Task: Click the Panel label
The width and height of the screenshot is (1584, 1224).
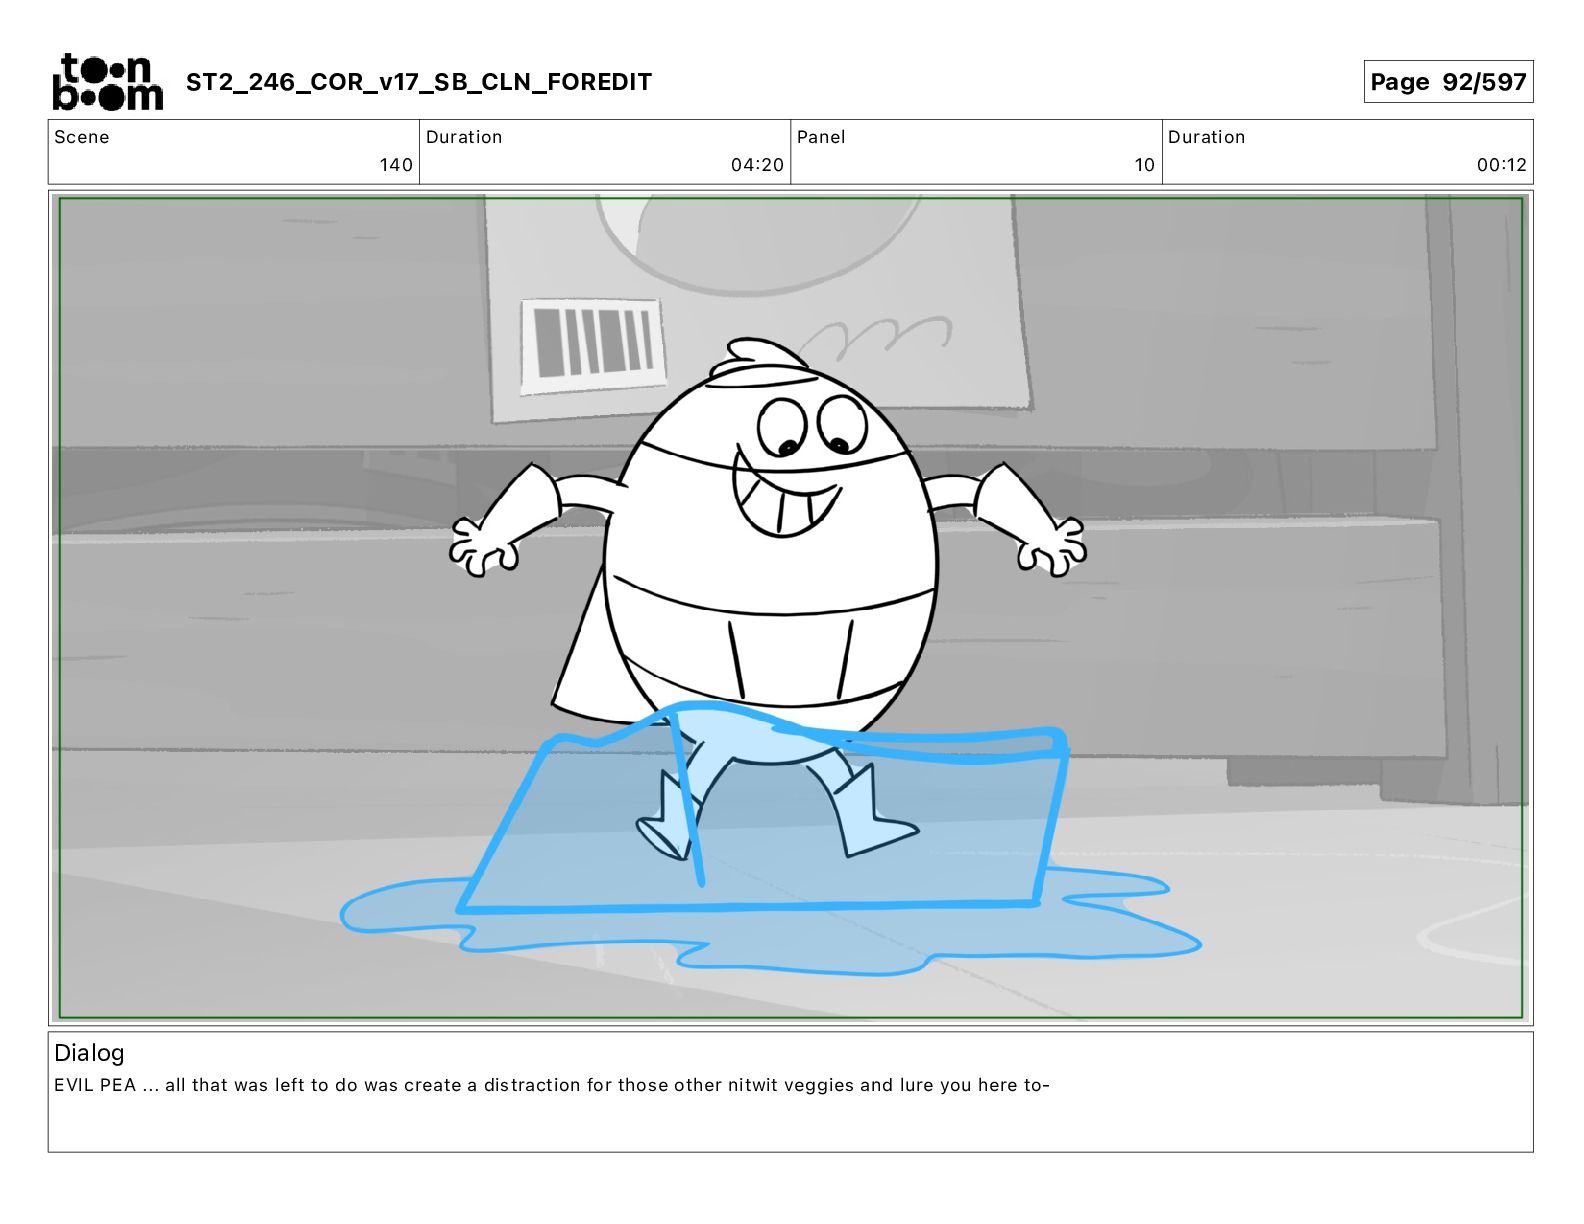Action: pyautogui.click(x=821, y=137)
